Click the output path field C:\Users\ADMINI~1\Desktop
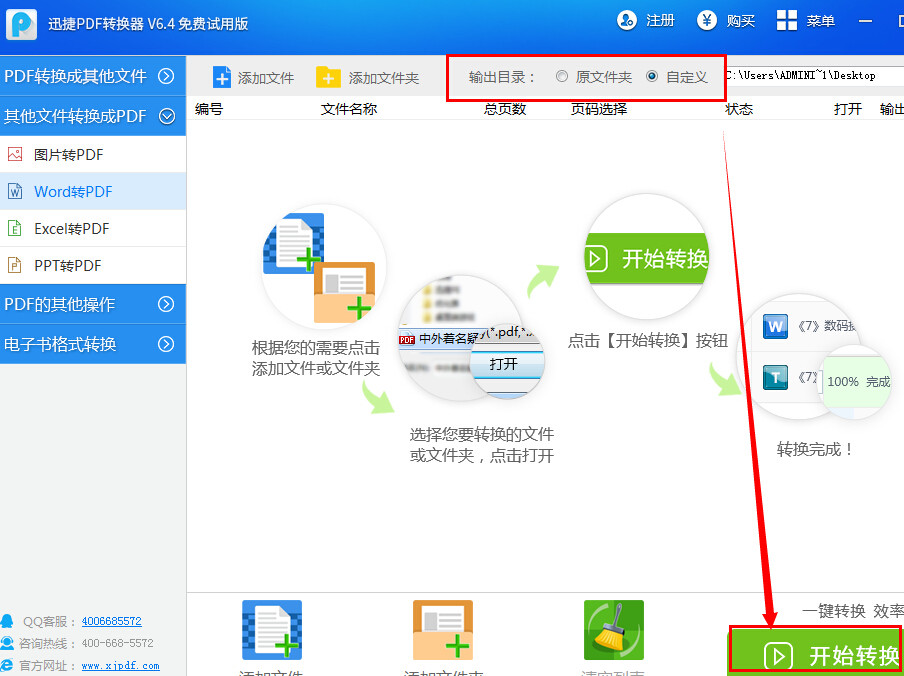The width and height of the screenshot is (904, 676). click(x=815, y=75)
